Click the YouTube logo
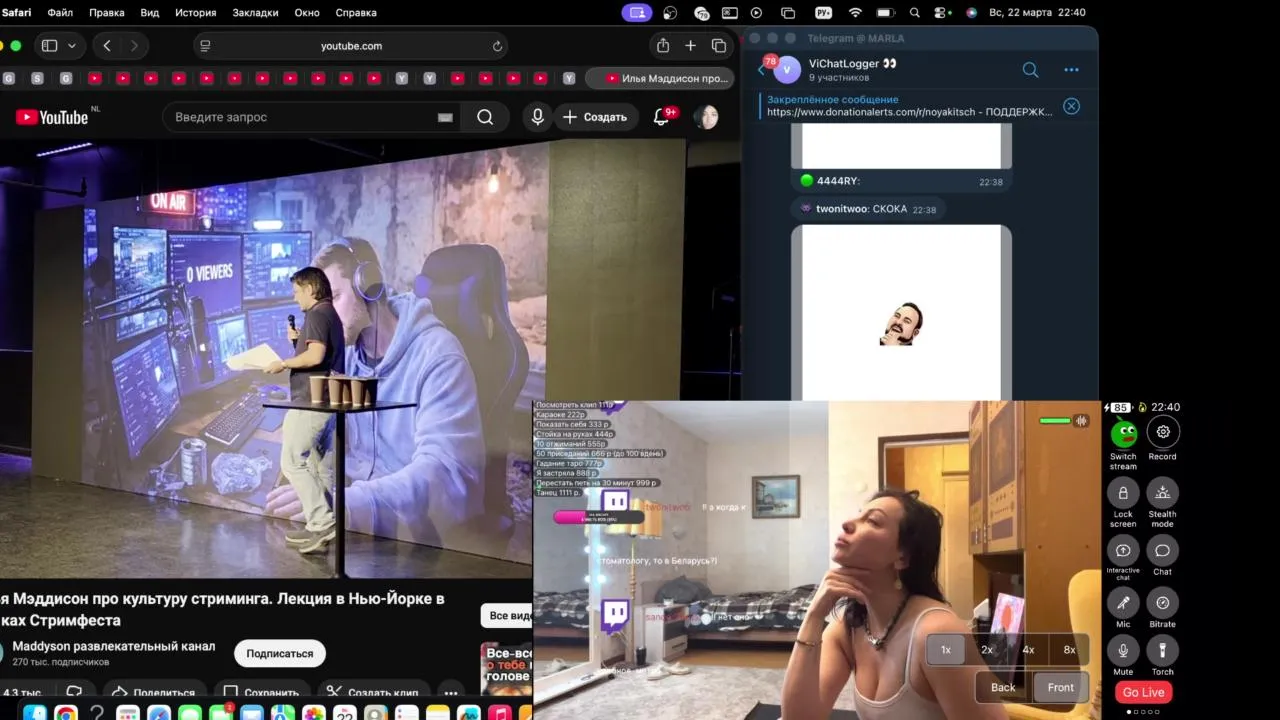This screenshot has height=720, width=1280. click(x=52, y=117)
